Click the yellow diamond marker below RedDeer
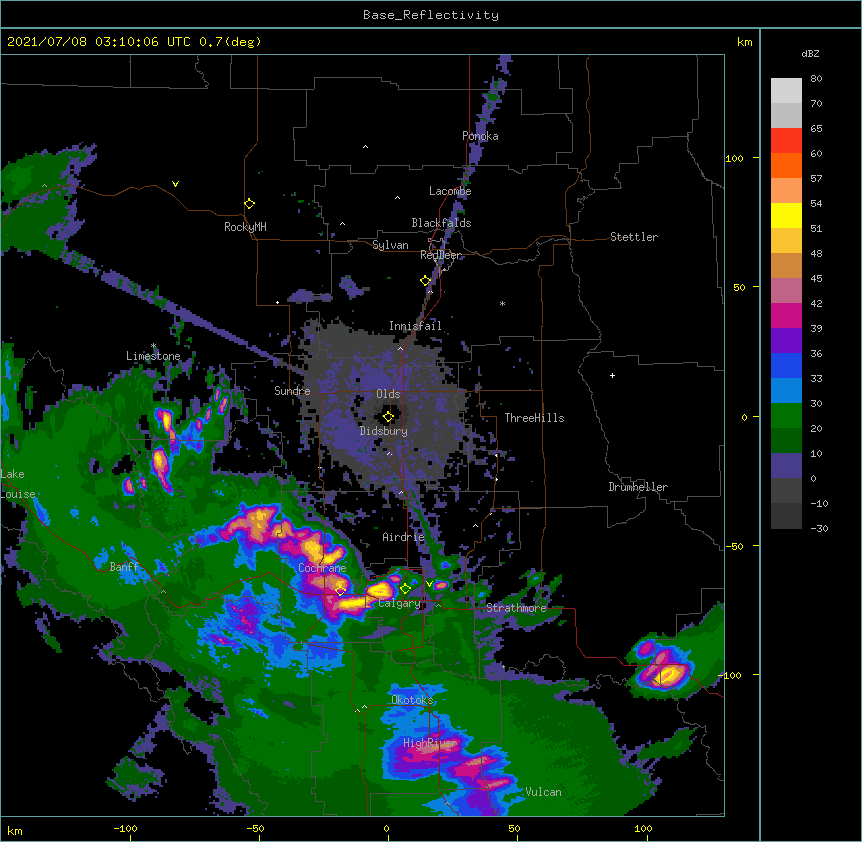 point(426,281)
